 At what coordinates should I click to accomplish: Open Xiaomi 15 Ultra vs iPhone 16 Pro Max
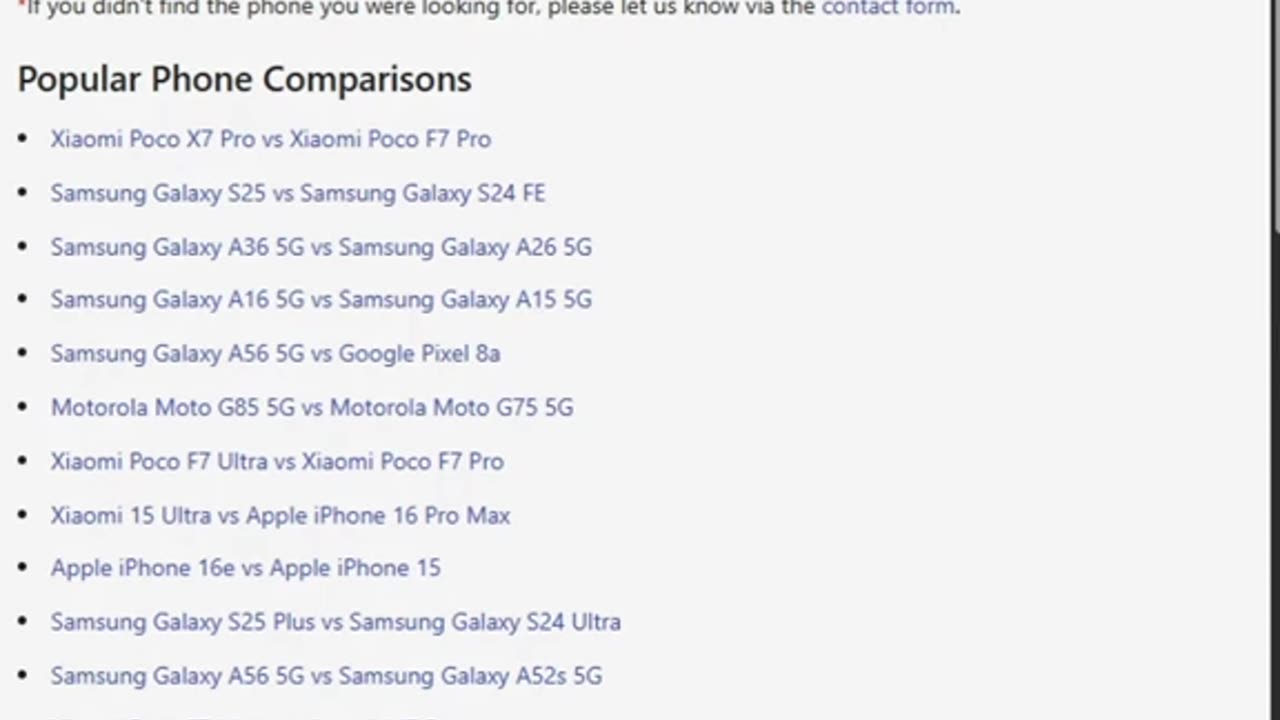coord(280,516)
